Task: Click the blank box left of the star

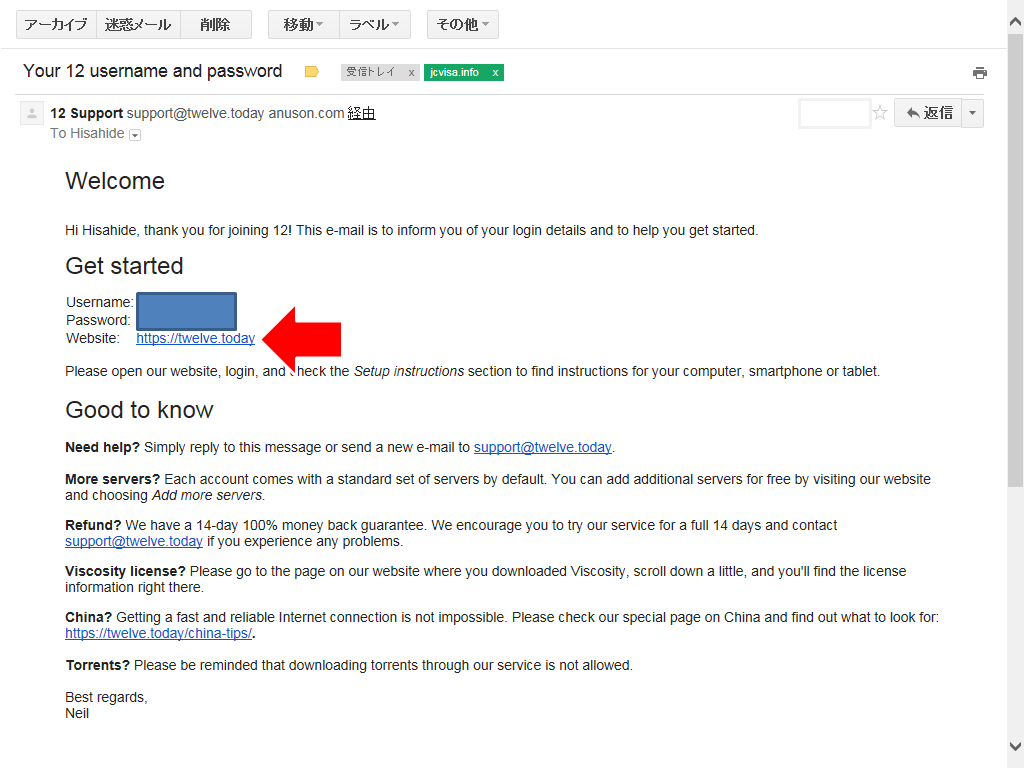Action: point(835,114)
